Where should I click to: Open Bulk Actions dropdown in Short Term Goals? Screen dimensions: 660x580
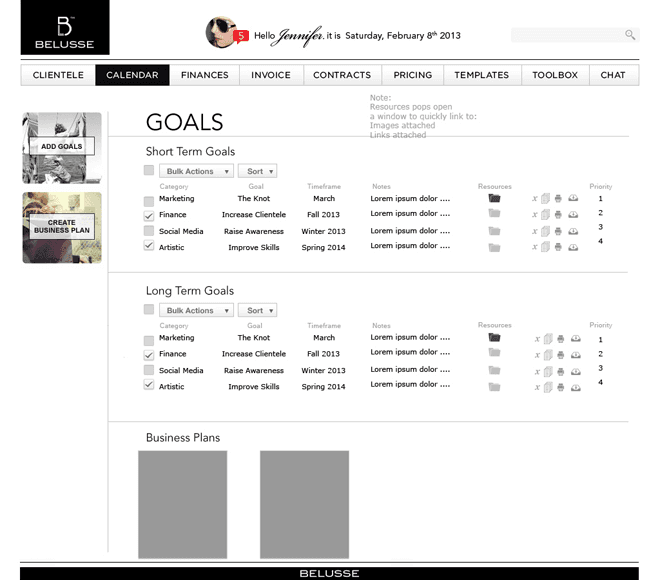(196, 171)
